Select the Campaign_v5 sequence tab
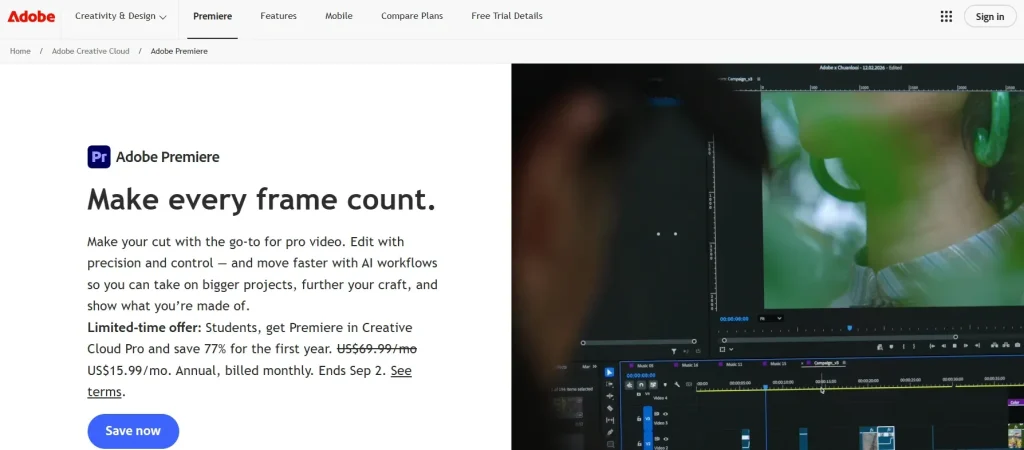 824,362
